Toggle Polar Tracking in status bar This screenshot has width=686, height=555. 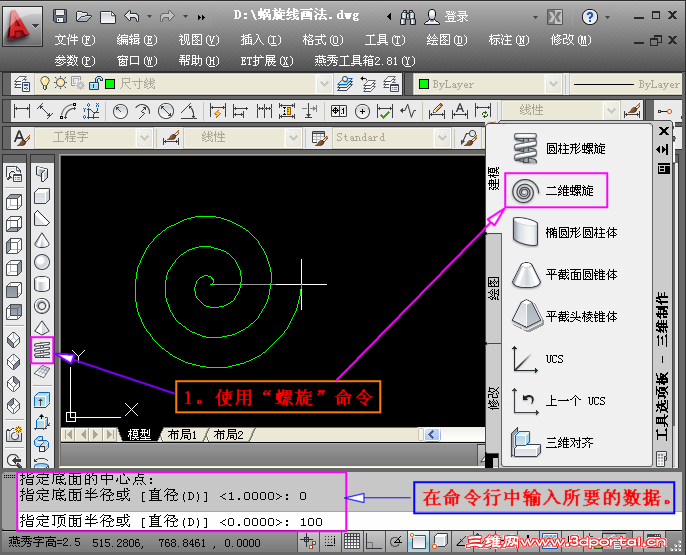coord(396,542)
